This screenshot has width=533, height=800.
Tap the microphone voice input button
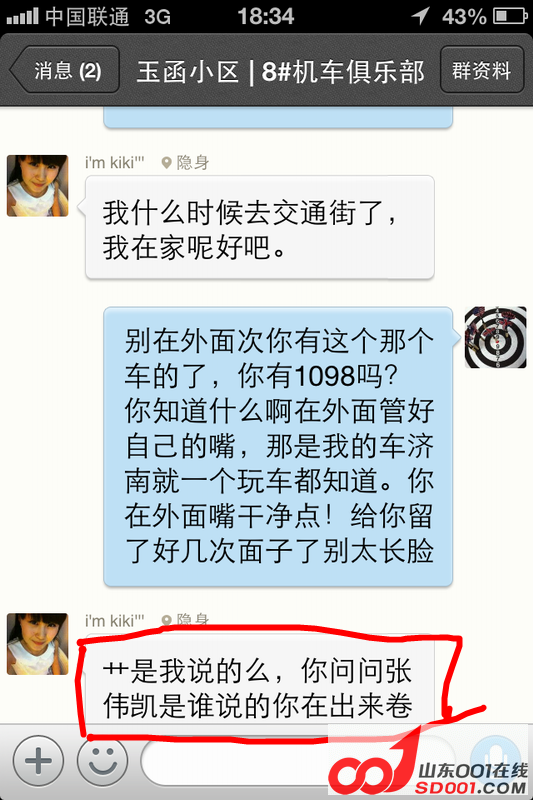click(x=495, y=759)
